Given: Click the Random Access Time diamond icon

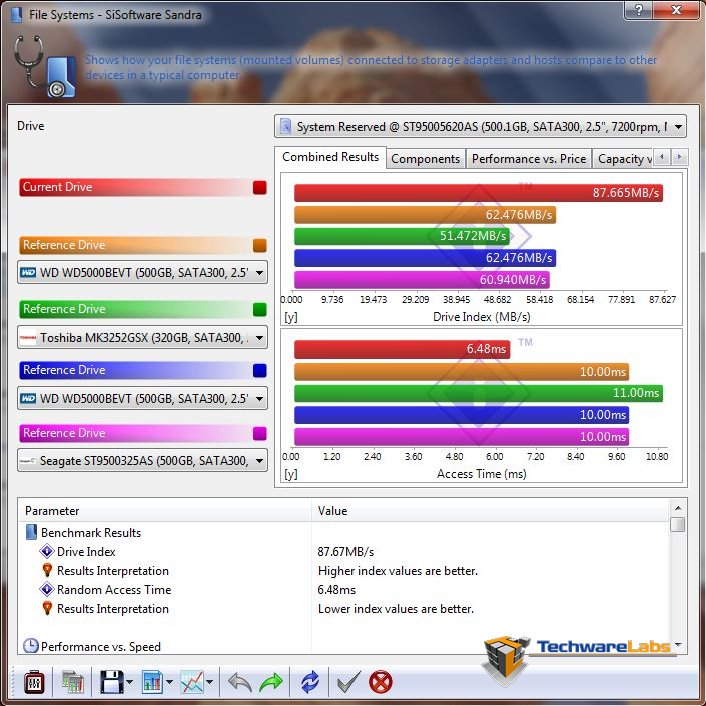Looking at the screenshot, I should click(47, 589).
